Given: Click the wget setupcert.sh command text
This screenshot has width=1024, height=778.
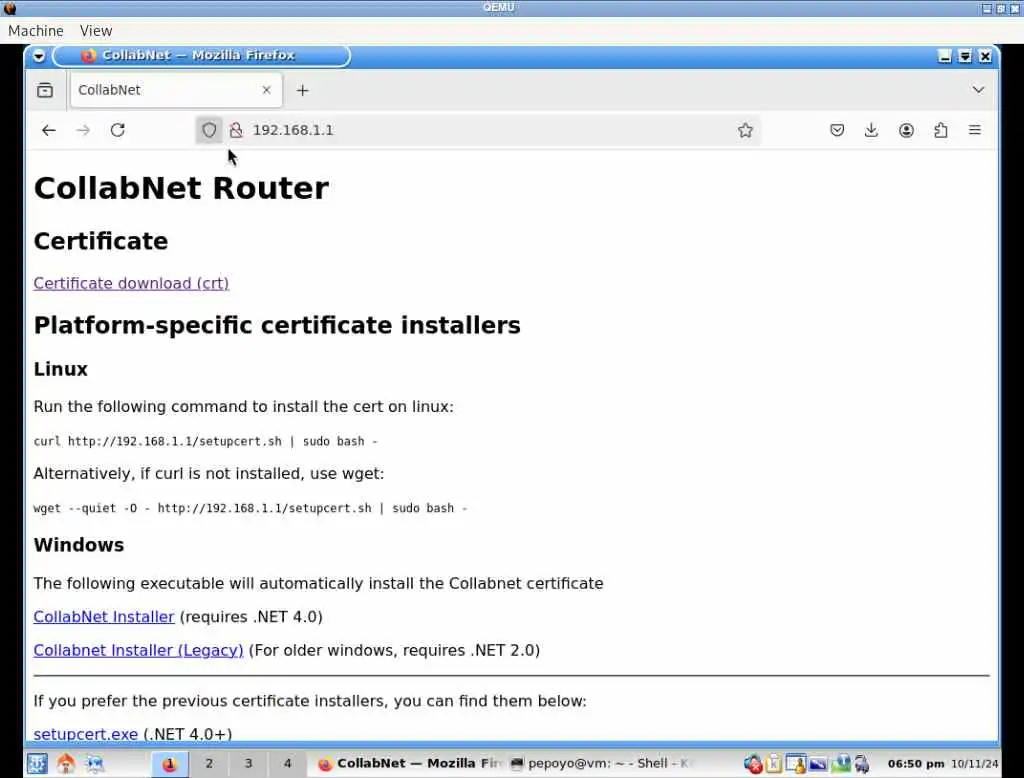Looking at the screenshot, I should (250, 508).
